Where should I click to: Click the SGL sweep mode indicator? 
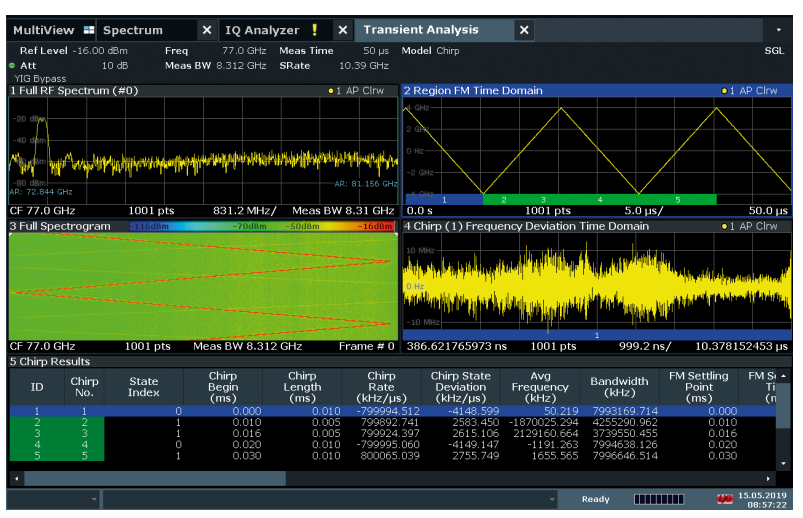[774, 51]
